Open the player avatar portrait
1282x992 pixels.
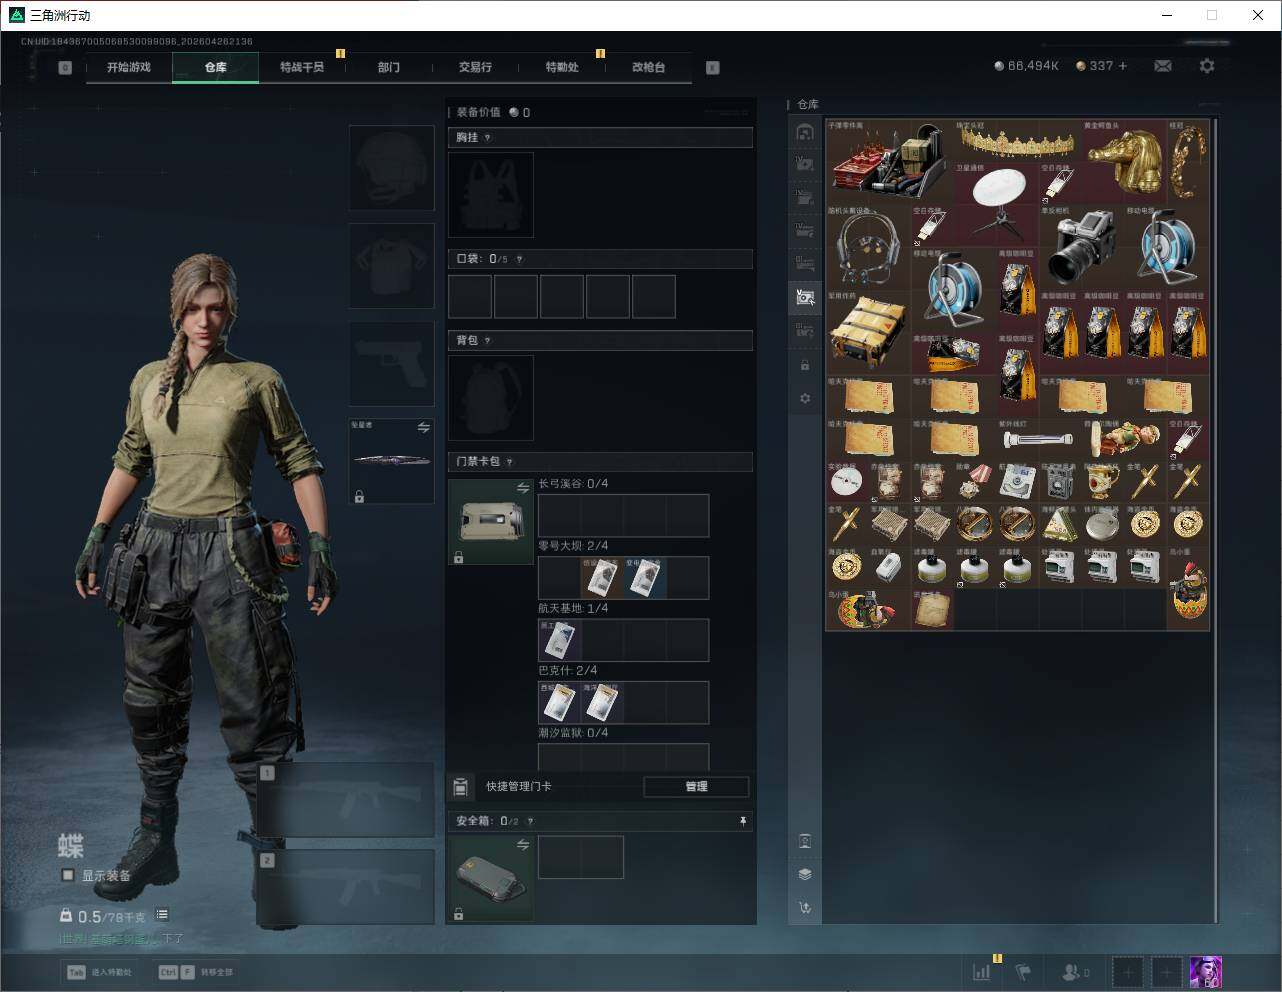click(x=1206, y=972)
